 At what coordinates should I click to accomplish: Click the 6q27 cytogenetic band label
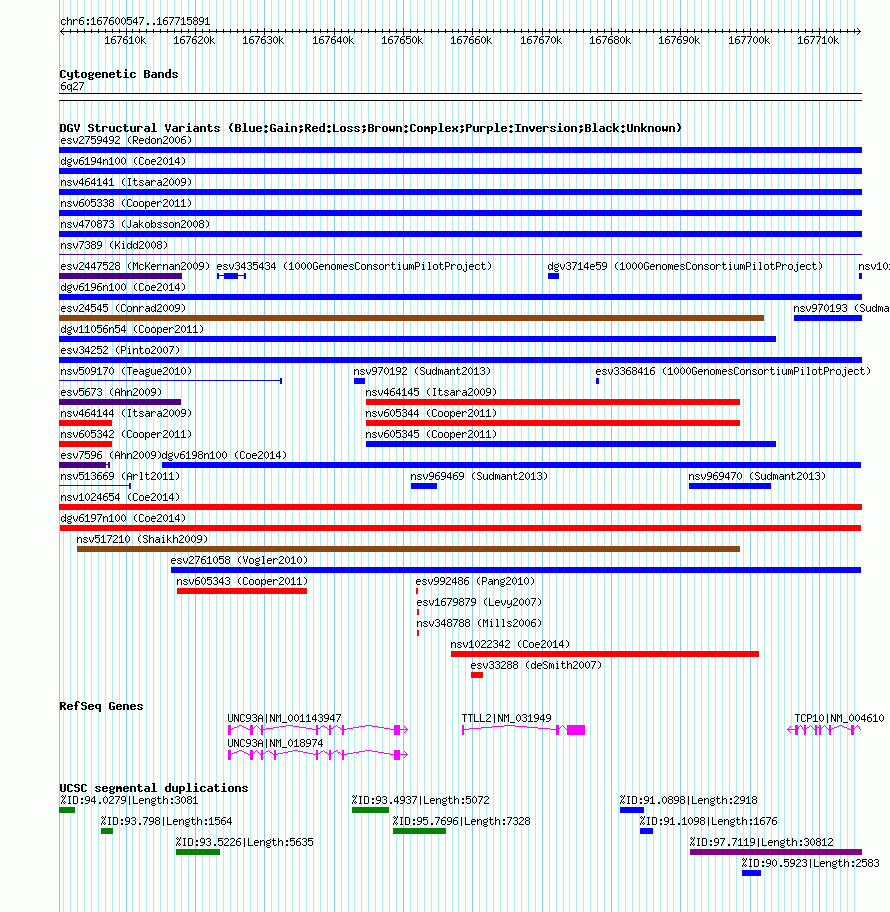pyautogui.click(x=72, y=86)
